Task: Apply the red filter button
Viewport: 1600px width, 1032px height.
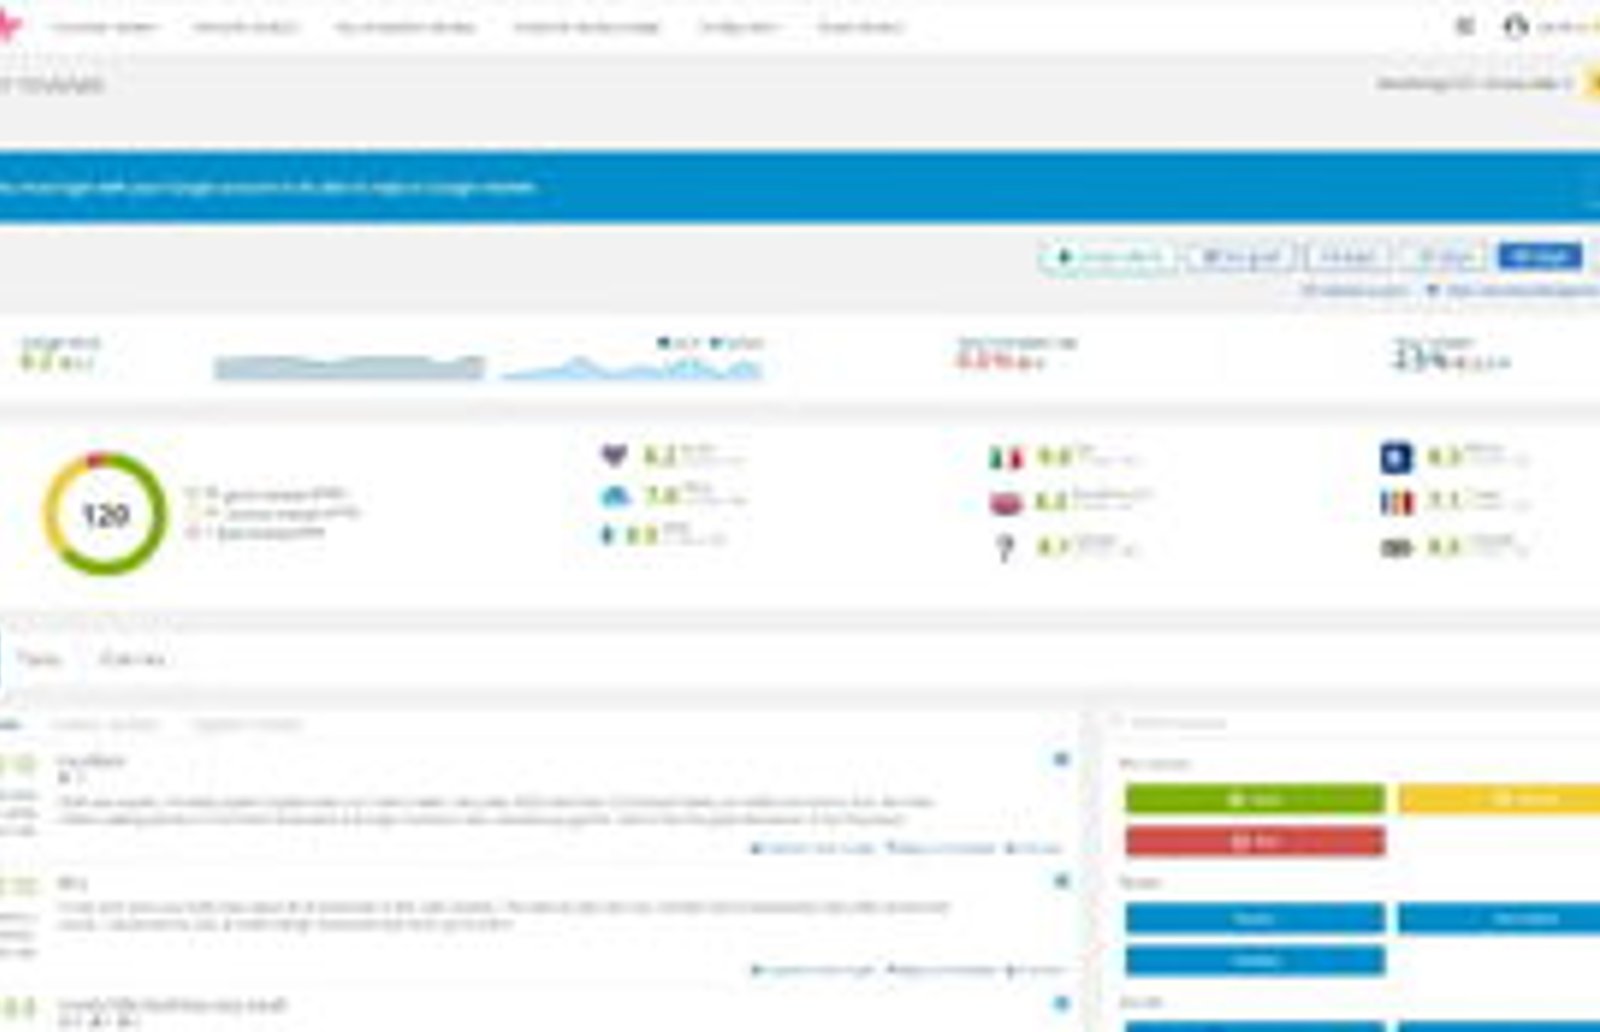Action: [1255, 842]
